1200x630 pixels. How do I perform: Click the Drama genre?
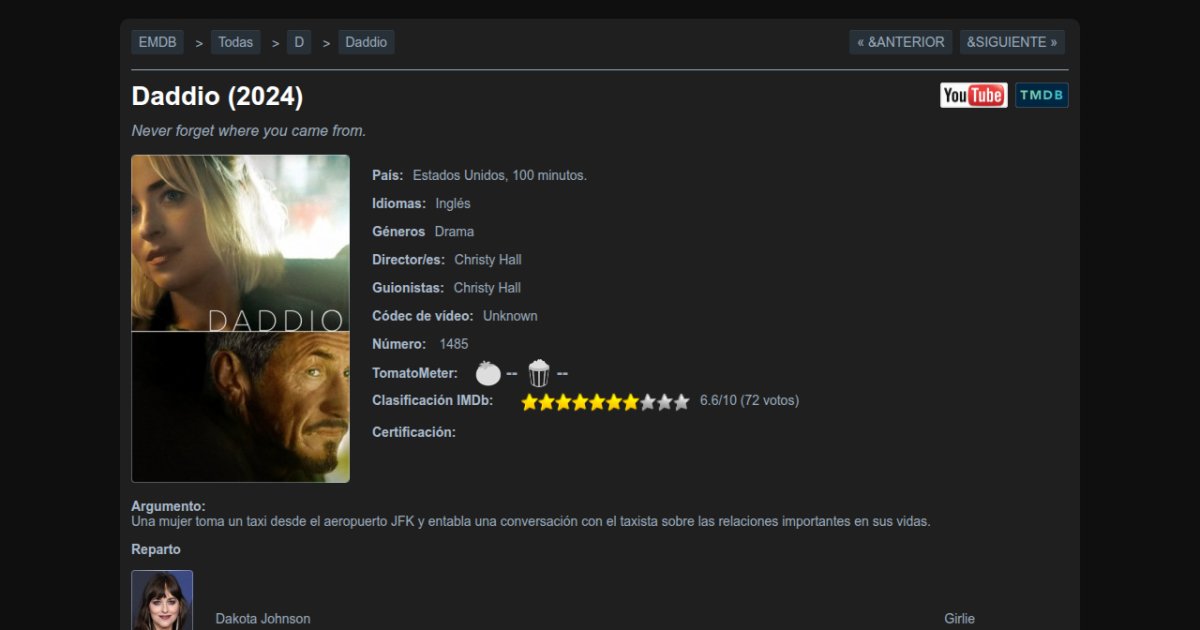pyautogui.click(x=454, y=231)
